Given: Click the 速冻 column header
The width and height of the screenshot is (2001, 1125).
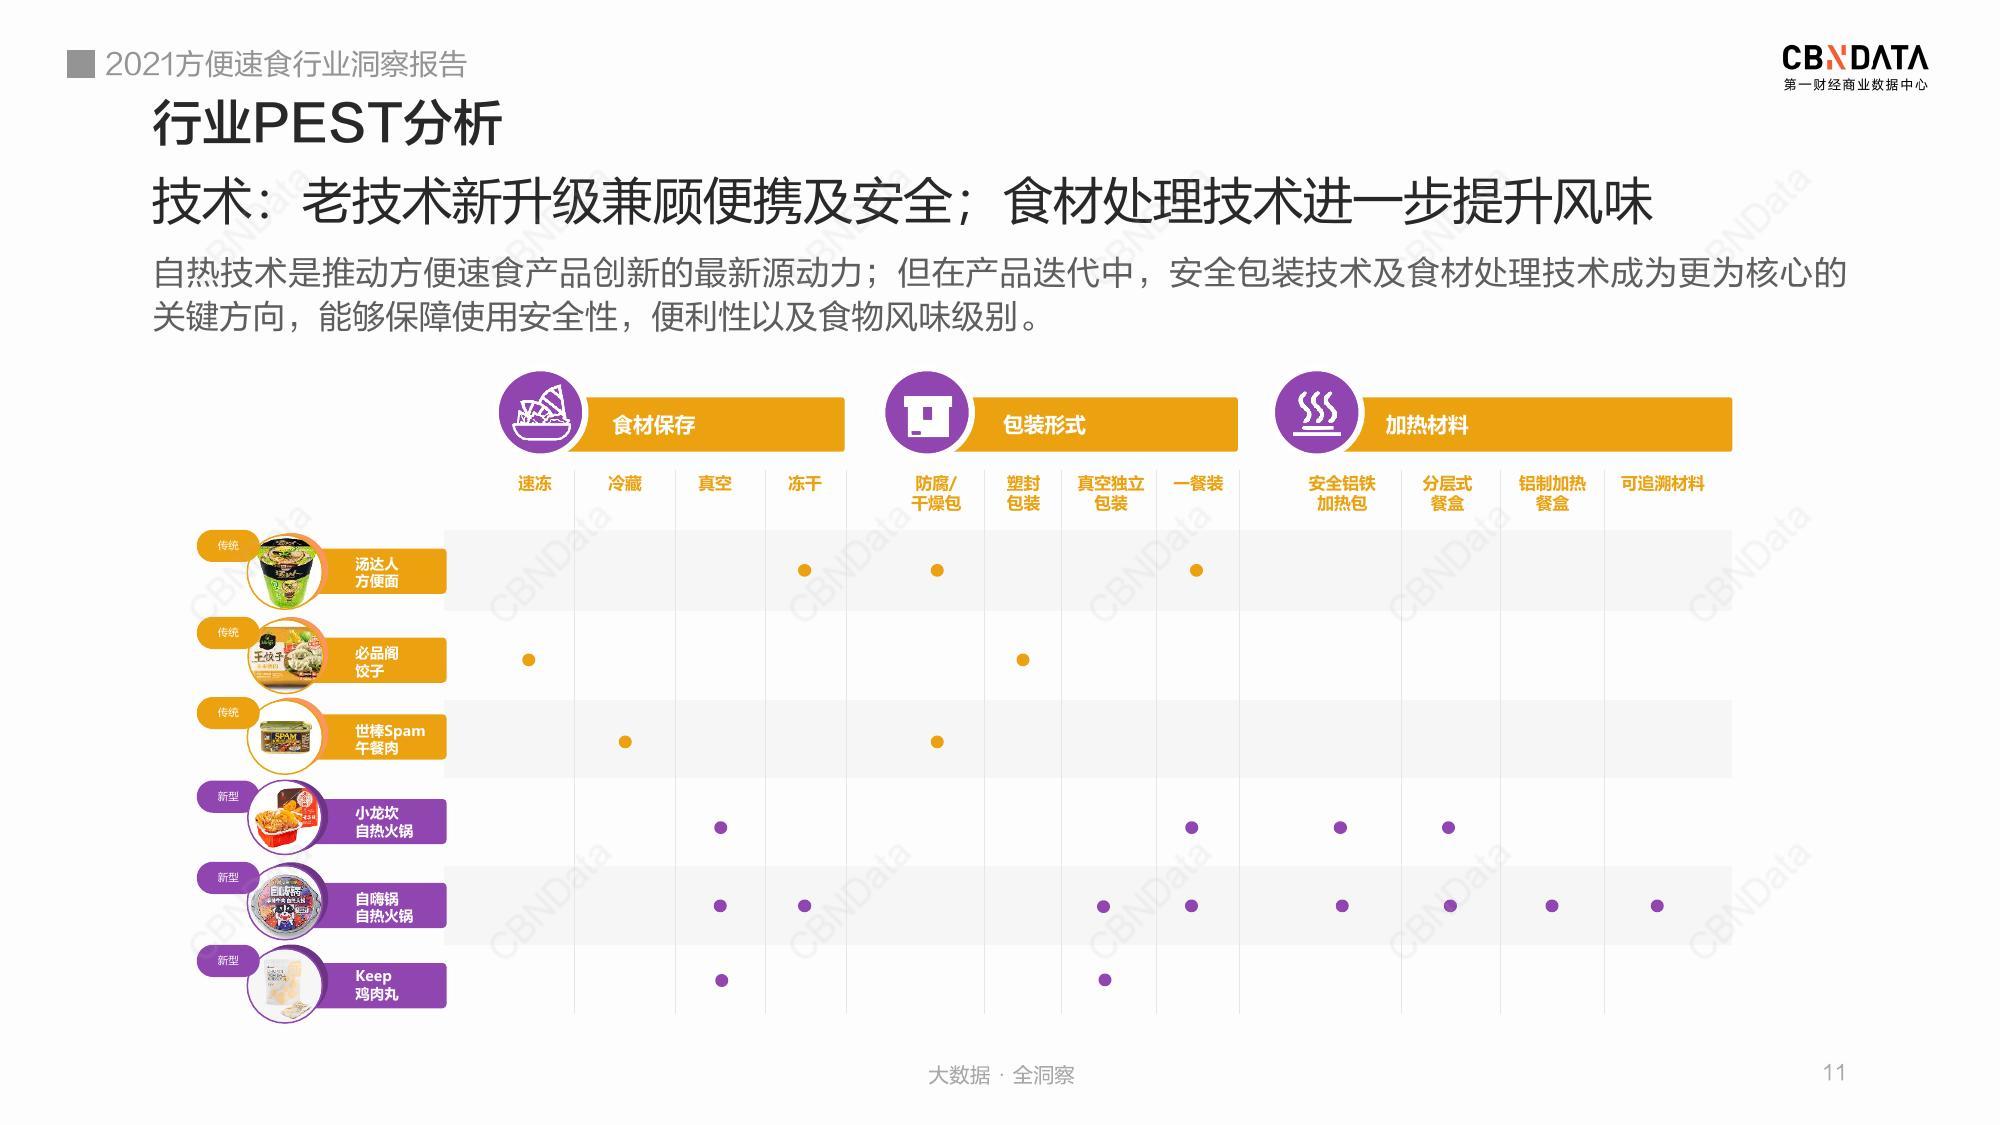Looking at the screenshot, I should (535, 483).
